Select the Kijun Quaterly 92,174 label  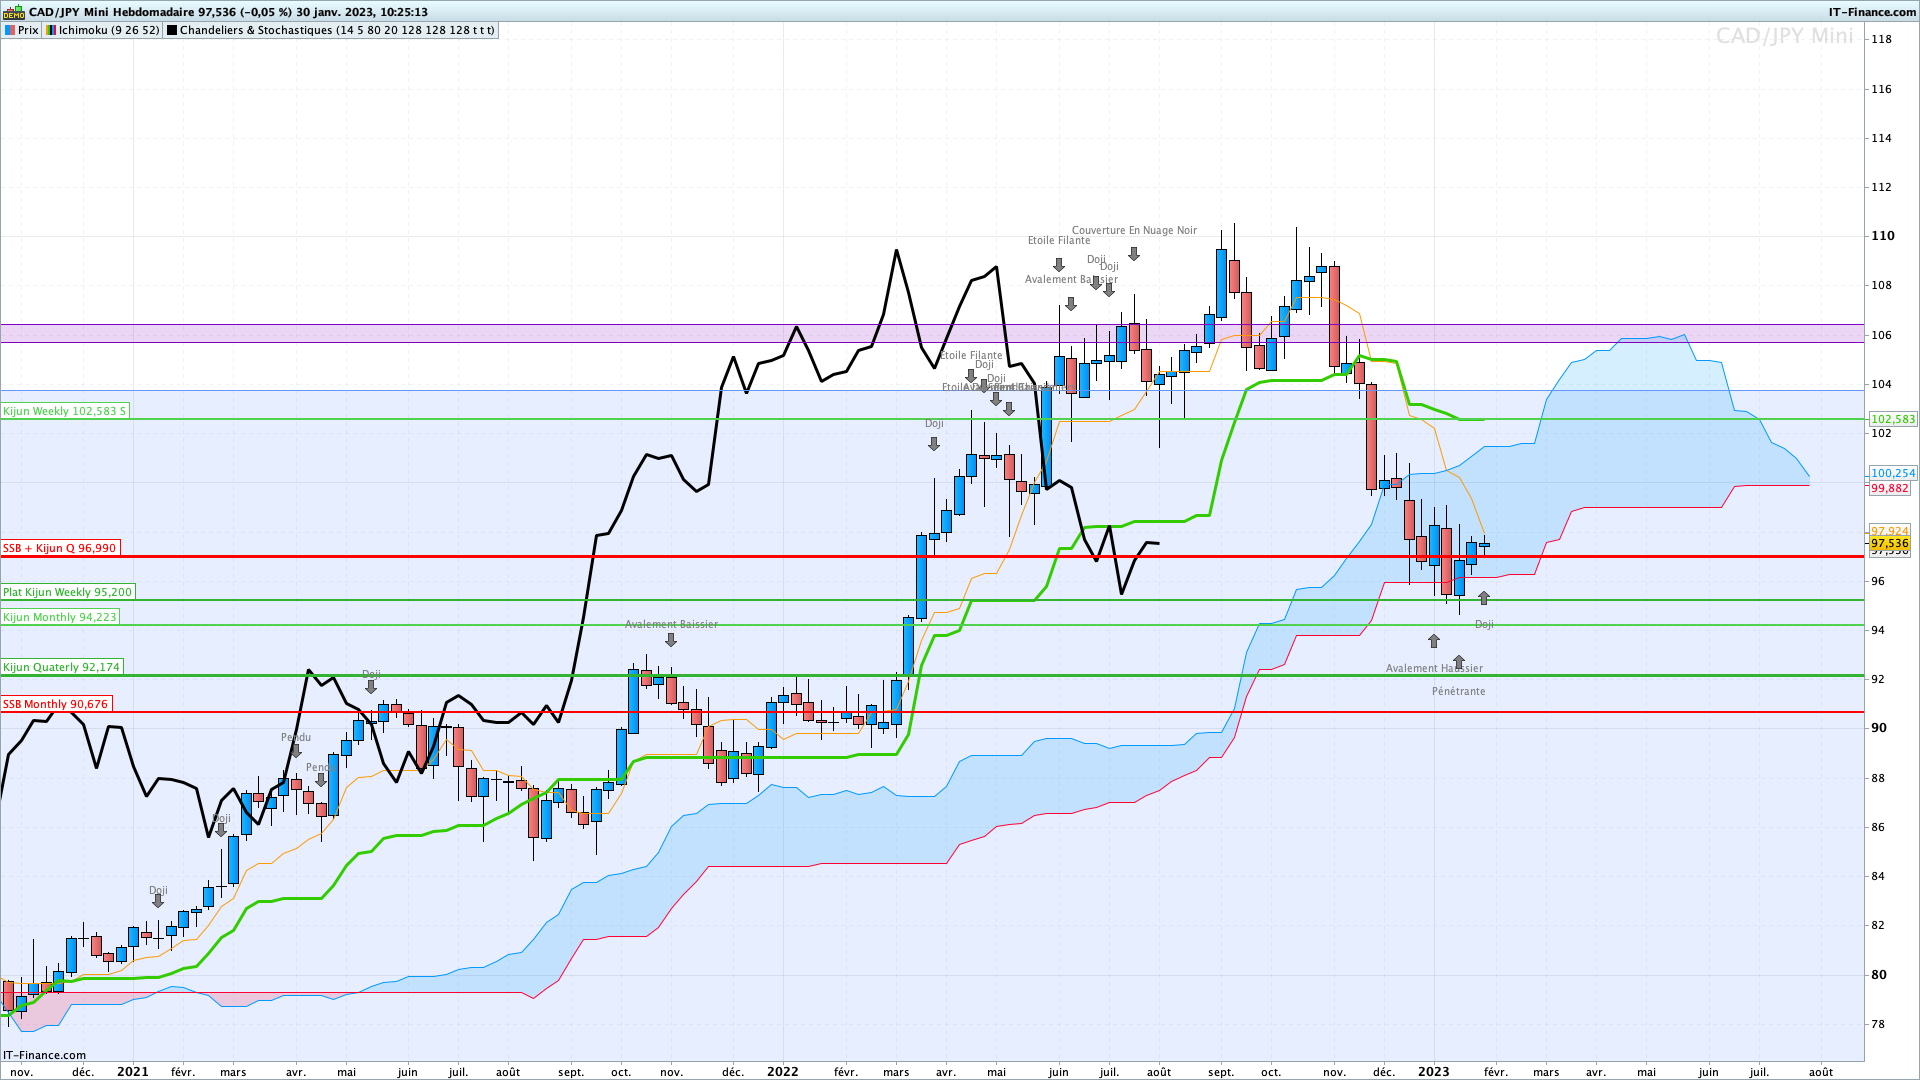click(x=61, y=667)
